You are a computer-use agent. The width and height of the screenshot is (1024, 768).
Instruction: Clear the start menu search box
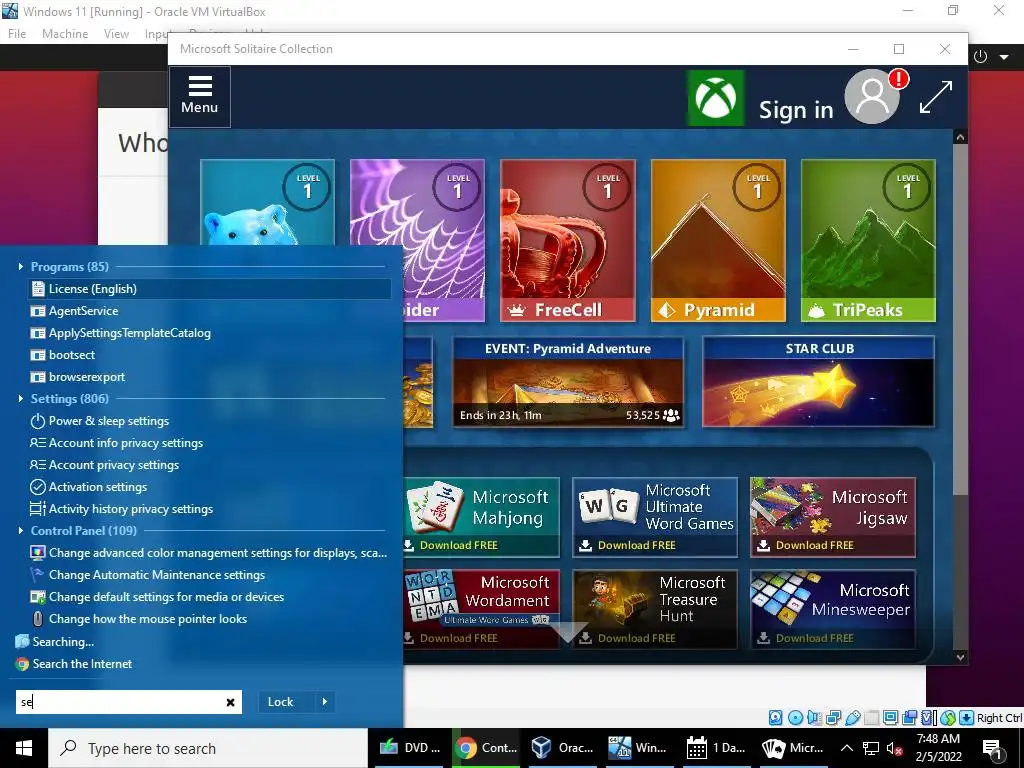[230, 702]
